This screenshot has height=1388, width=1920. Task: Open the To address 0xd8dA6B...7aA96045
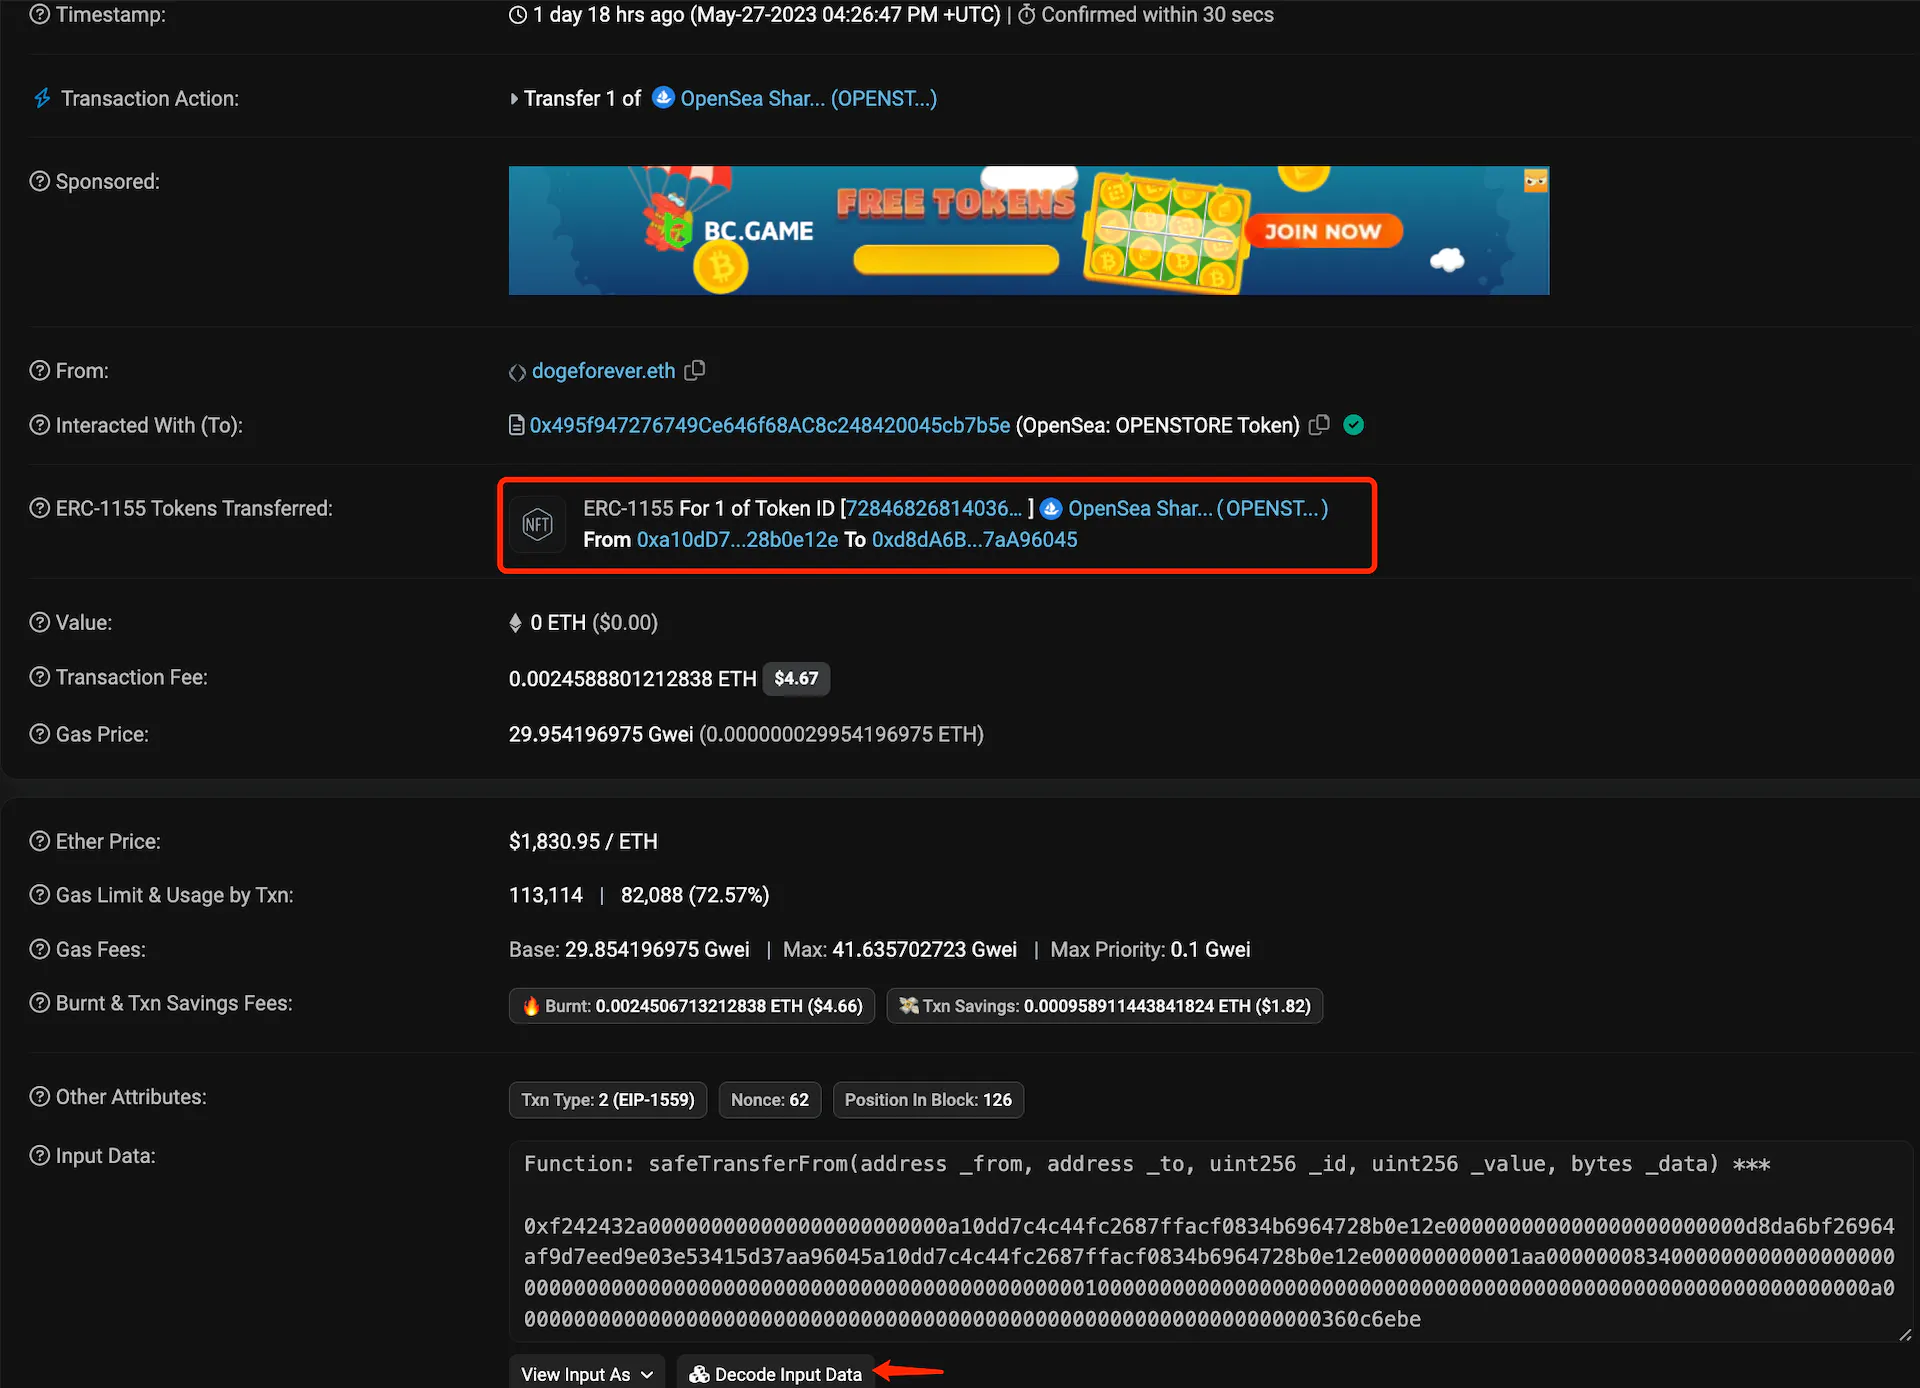tap(974, 539)
